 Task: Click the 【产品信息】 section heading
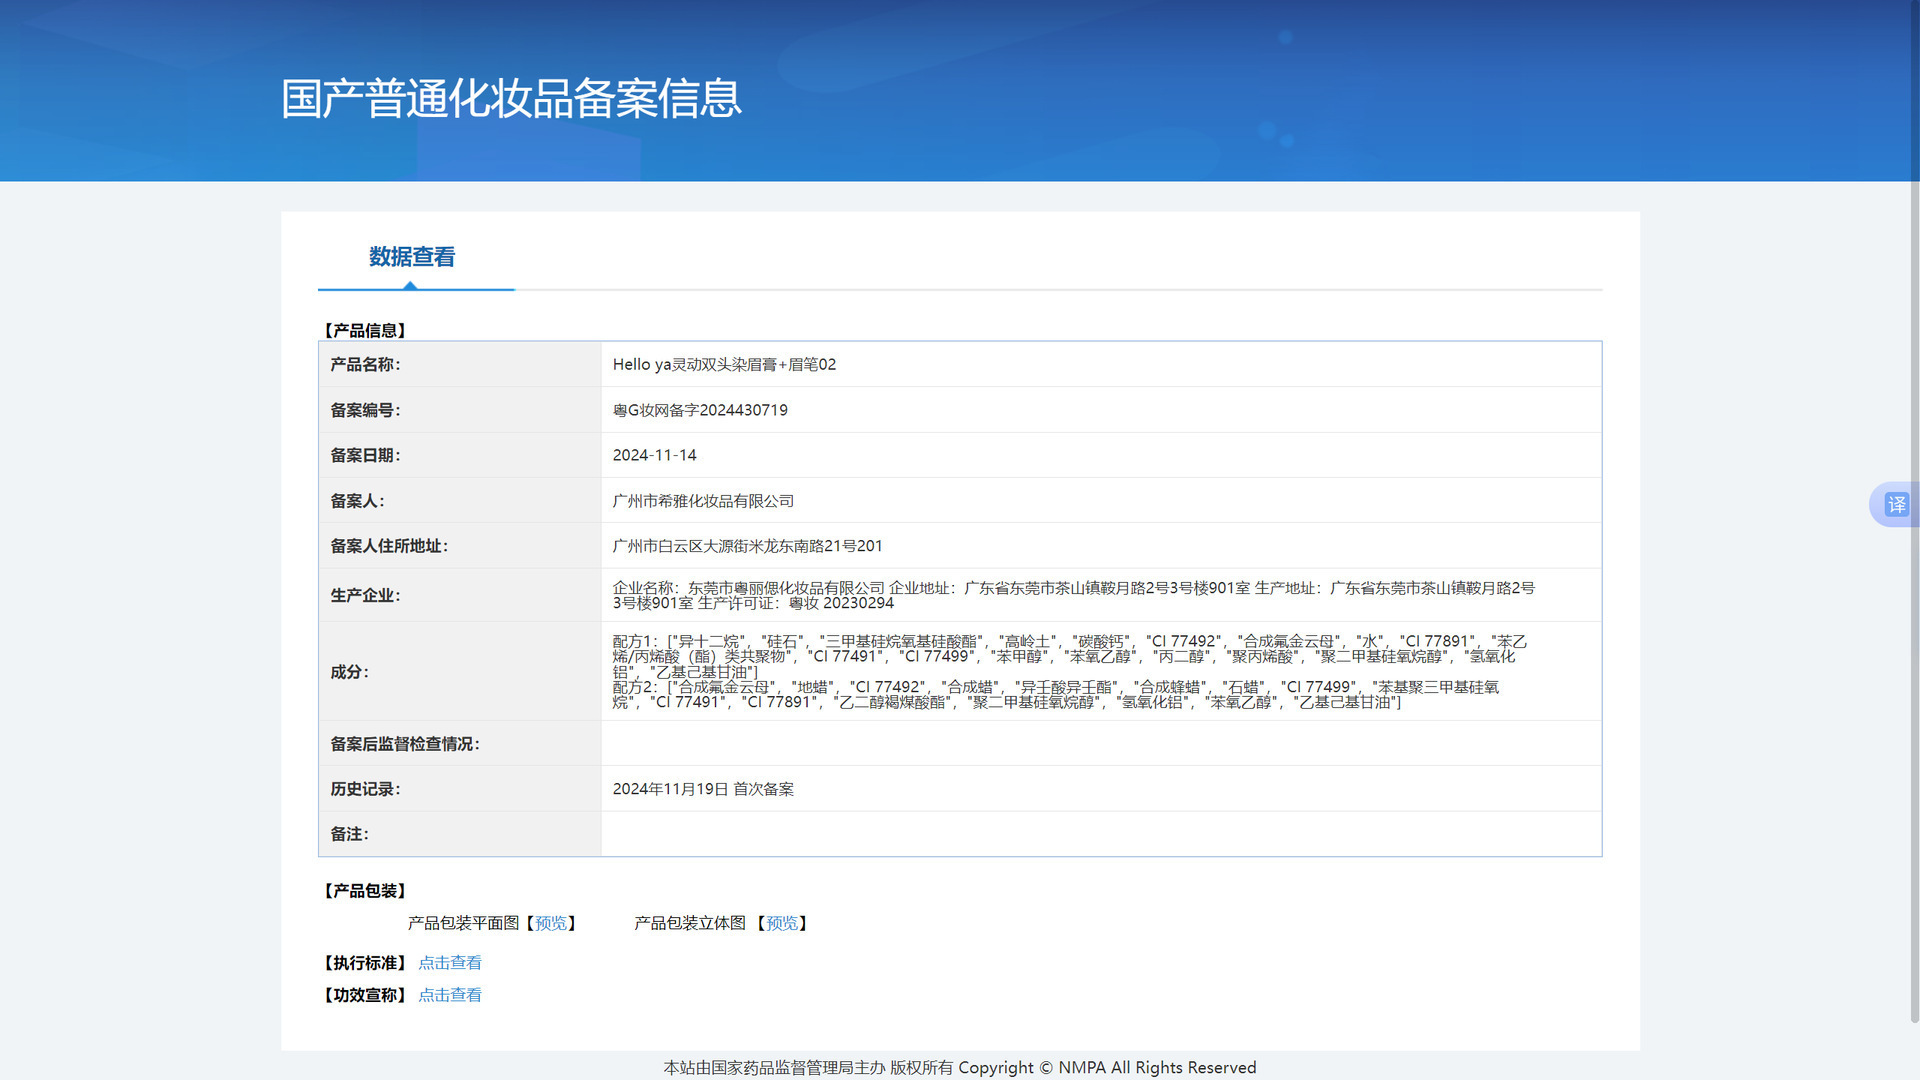365,330
